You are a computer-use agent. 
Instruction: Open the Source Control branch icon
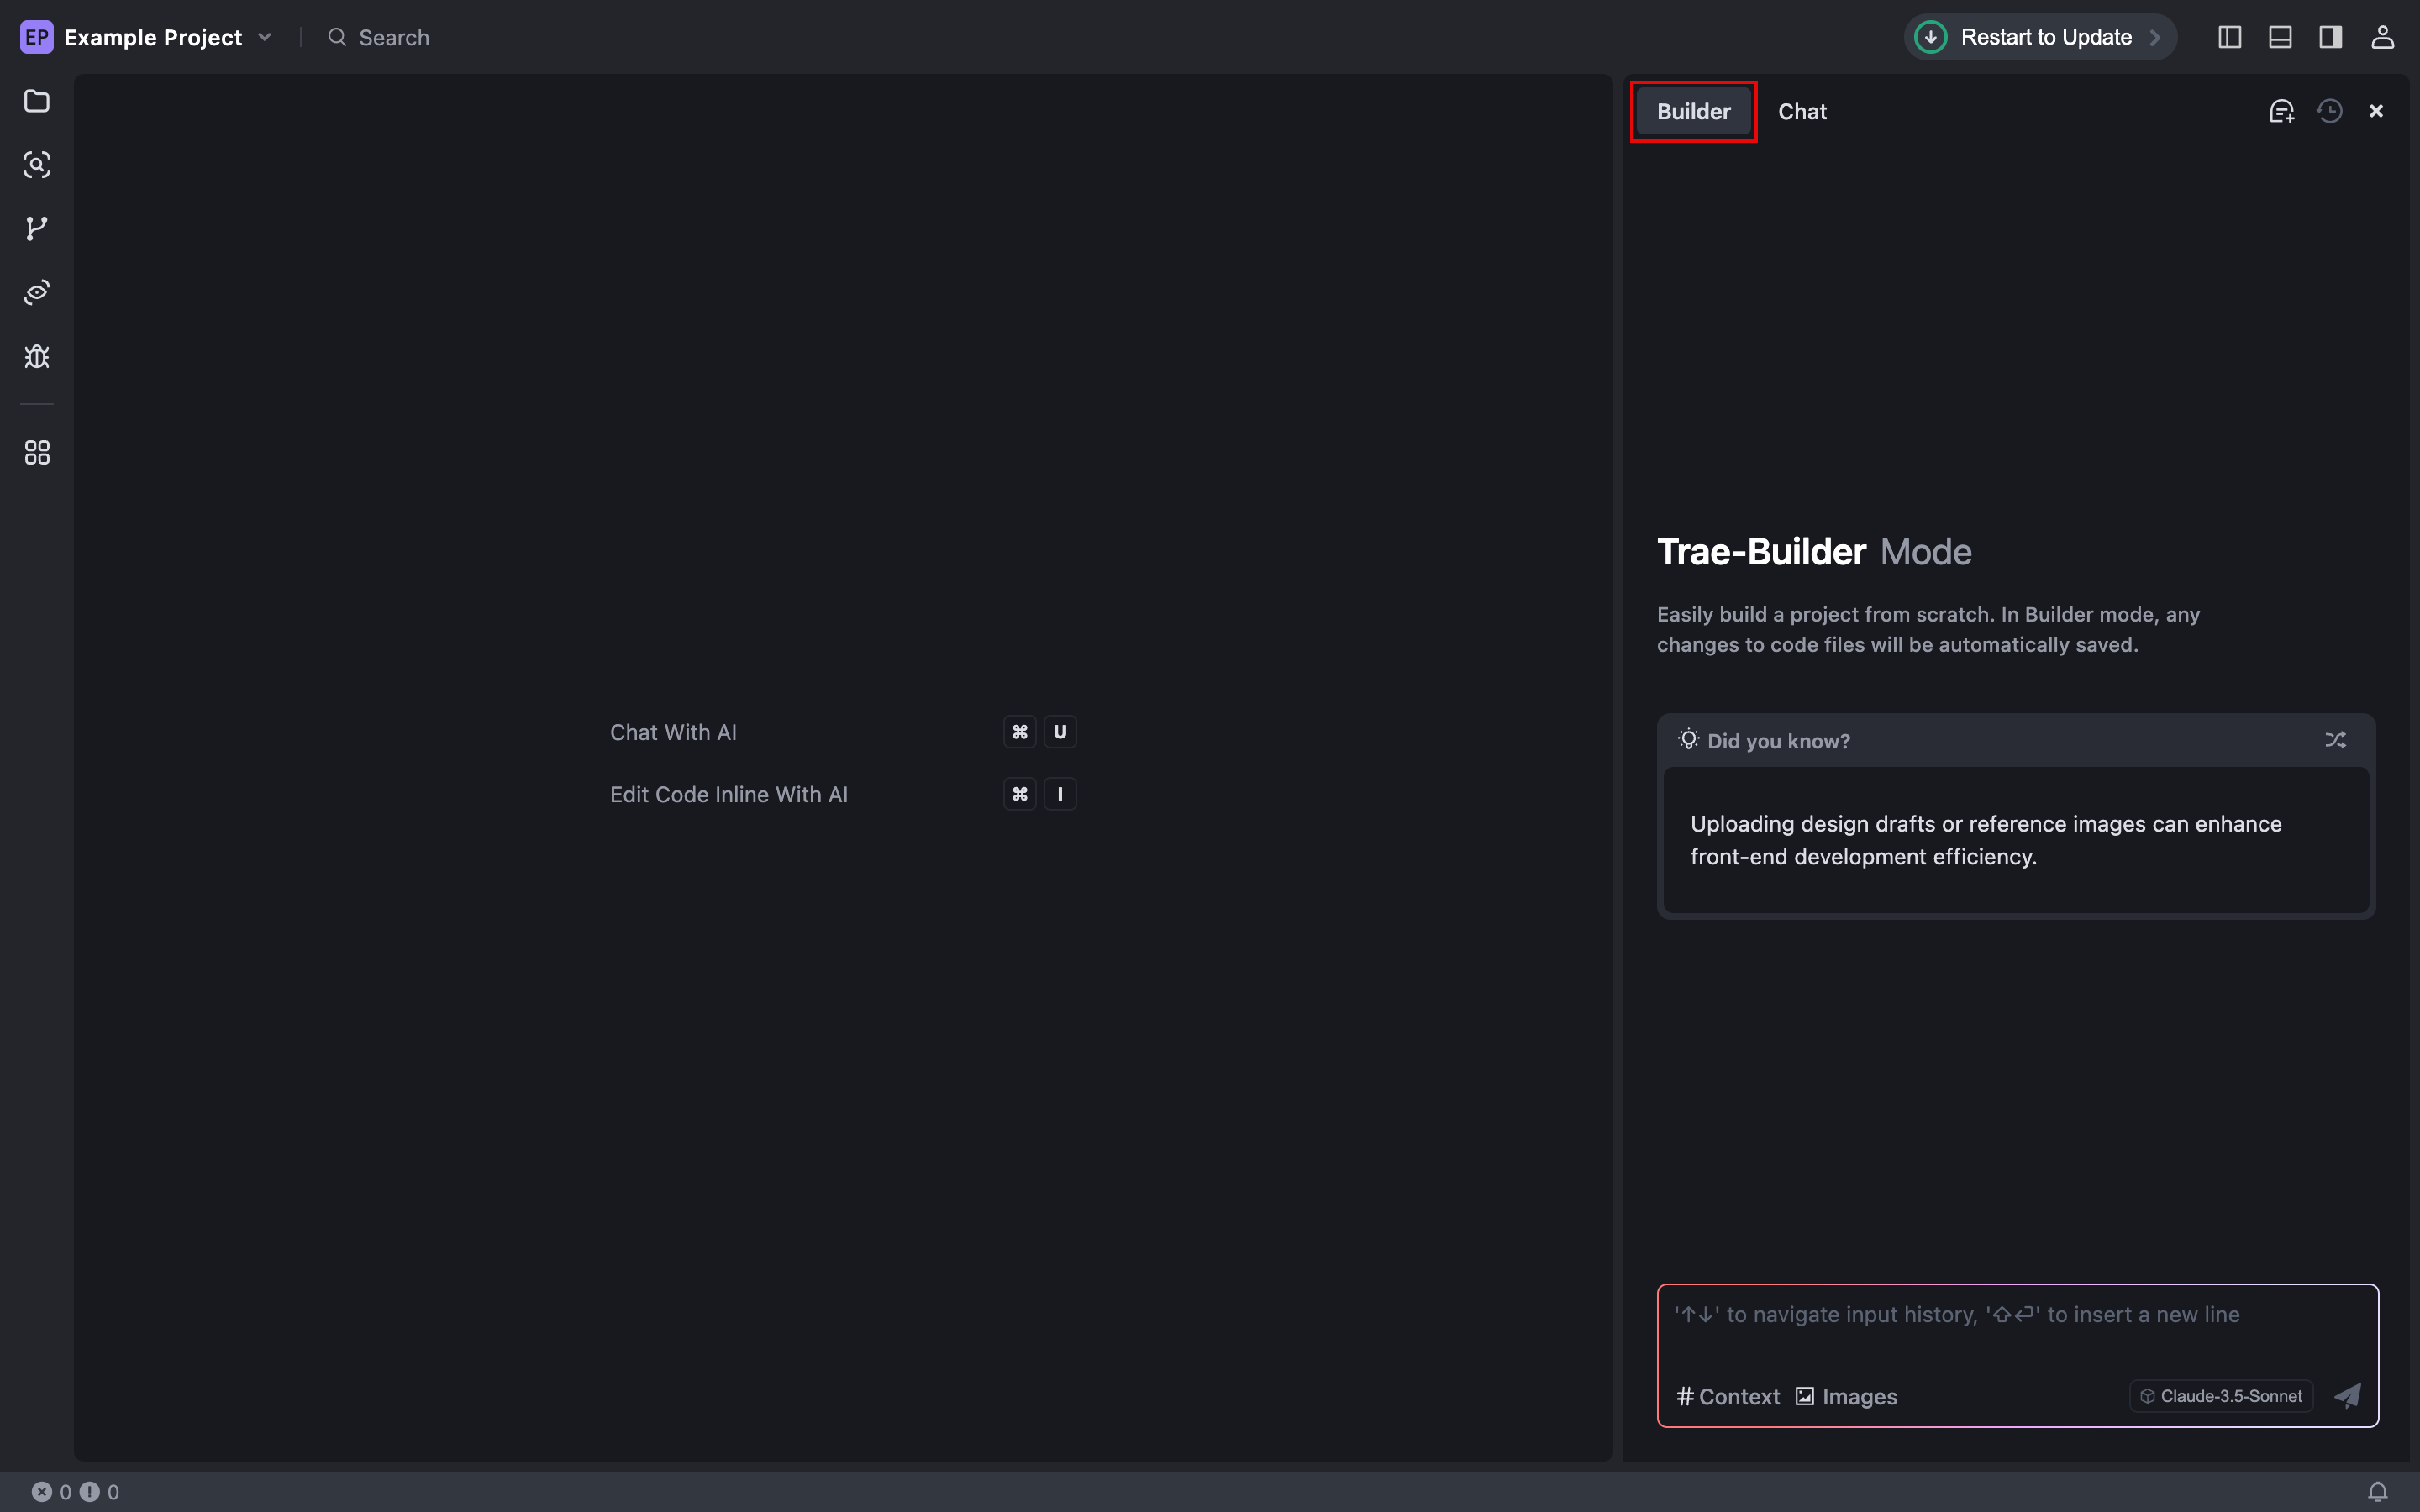coord(37,229)
